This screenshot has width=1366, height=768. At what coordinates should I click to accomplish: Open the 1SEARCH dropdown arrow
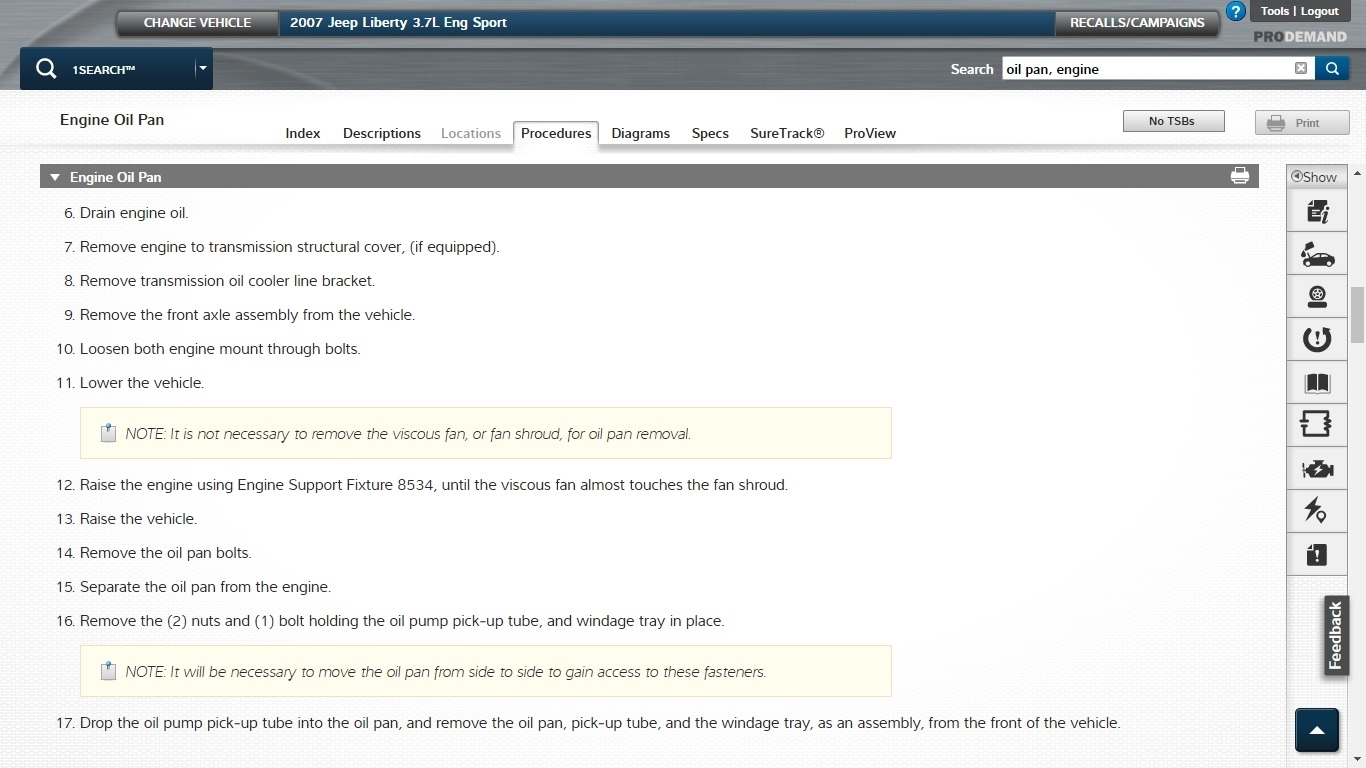pyautogui.click(x=202, y=69)
